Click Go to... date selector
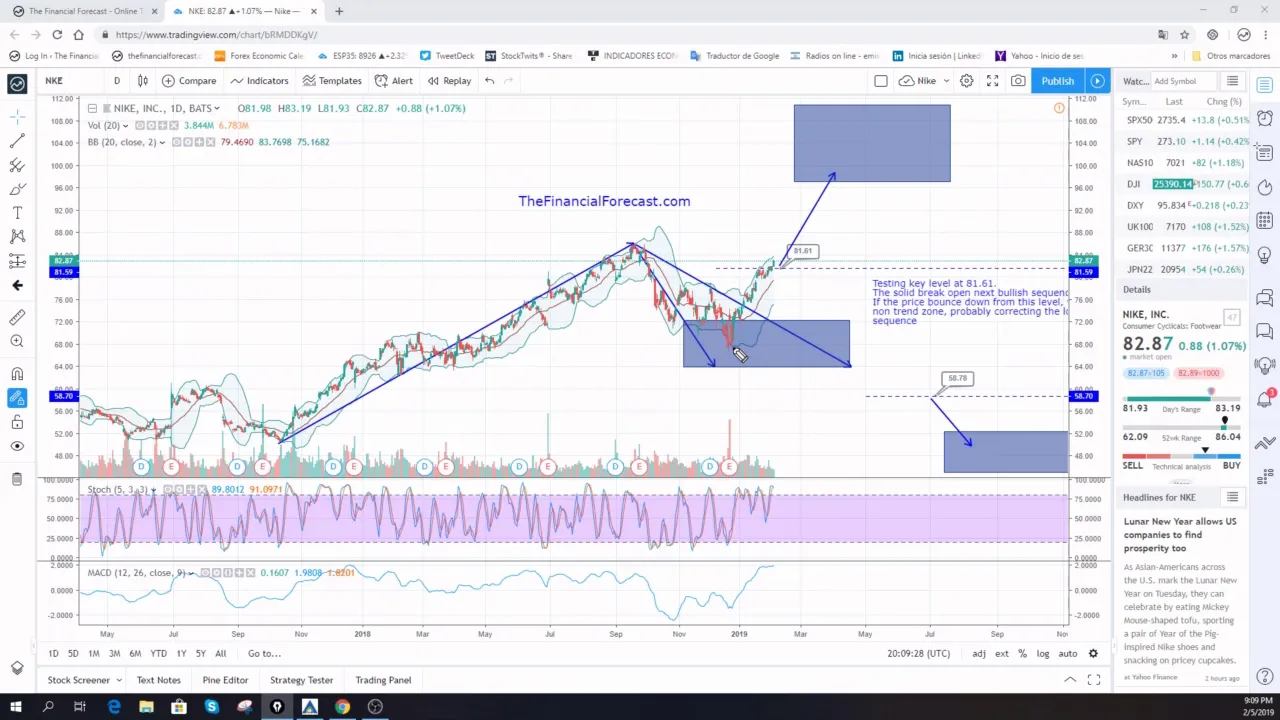The image size is (1280, 720). click(x=264, y=653)
